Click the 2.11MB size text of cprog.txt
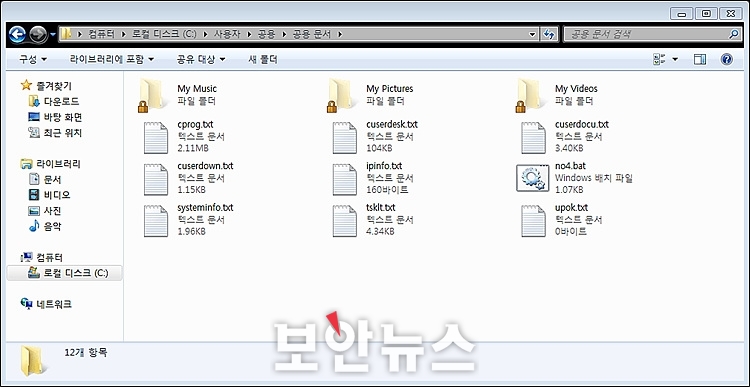Viewport: 750px width, 387px height. (193, 149)
